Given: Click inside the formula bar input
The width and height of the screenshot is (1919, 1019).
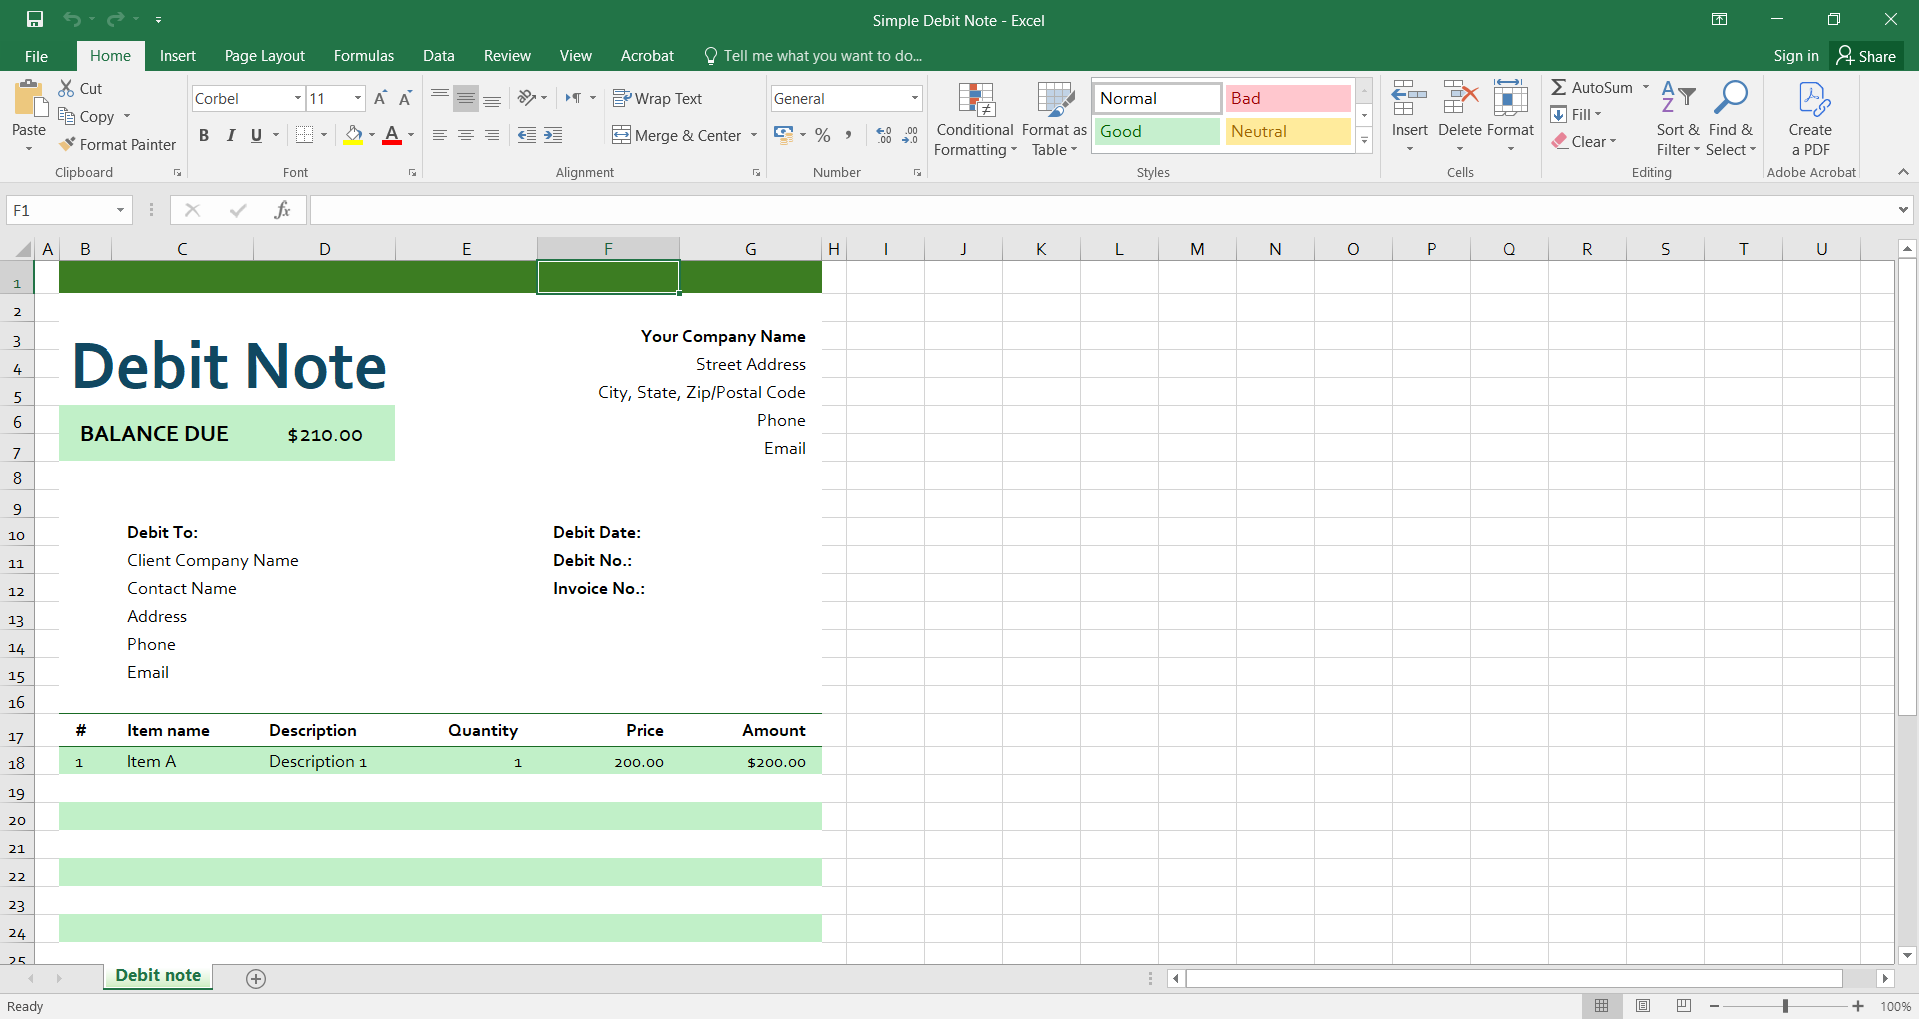Looking at the screenshot, I should click(1100, 210).
